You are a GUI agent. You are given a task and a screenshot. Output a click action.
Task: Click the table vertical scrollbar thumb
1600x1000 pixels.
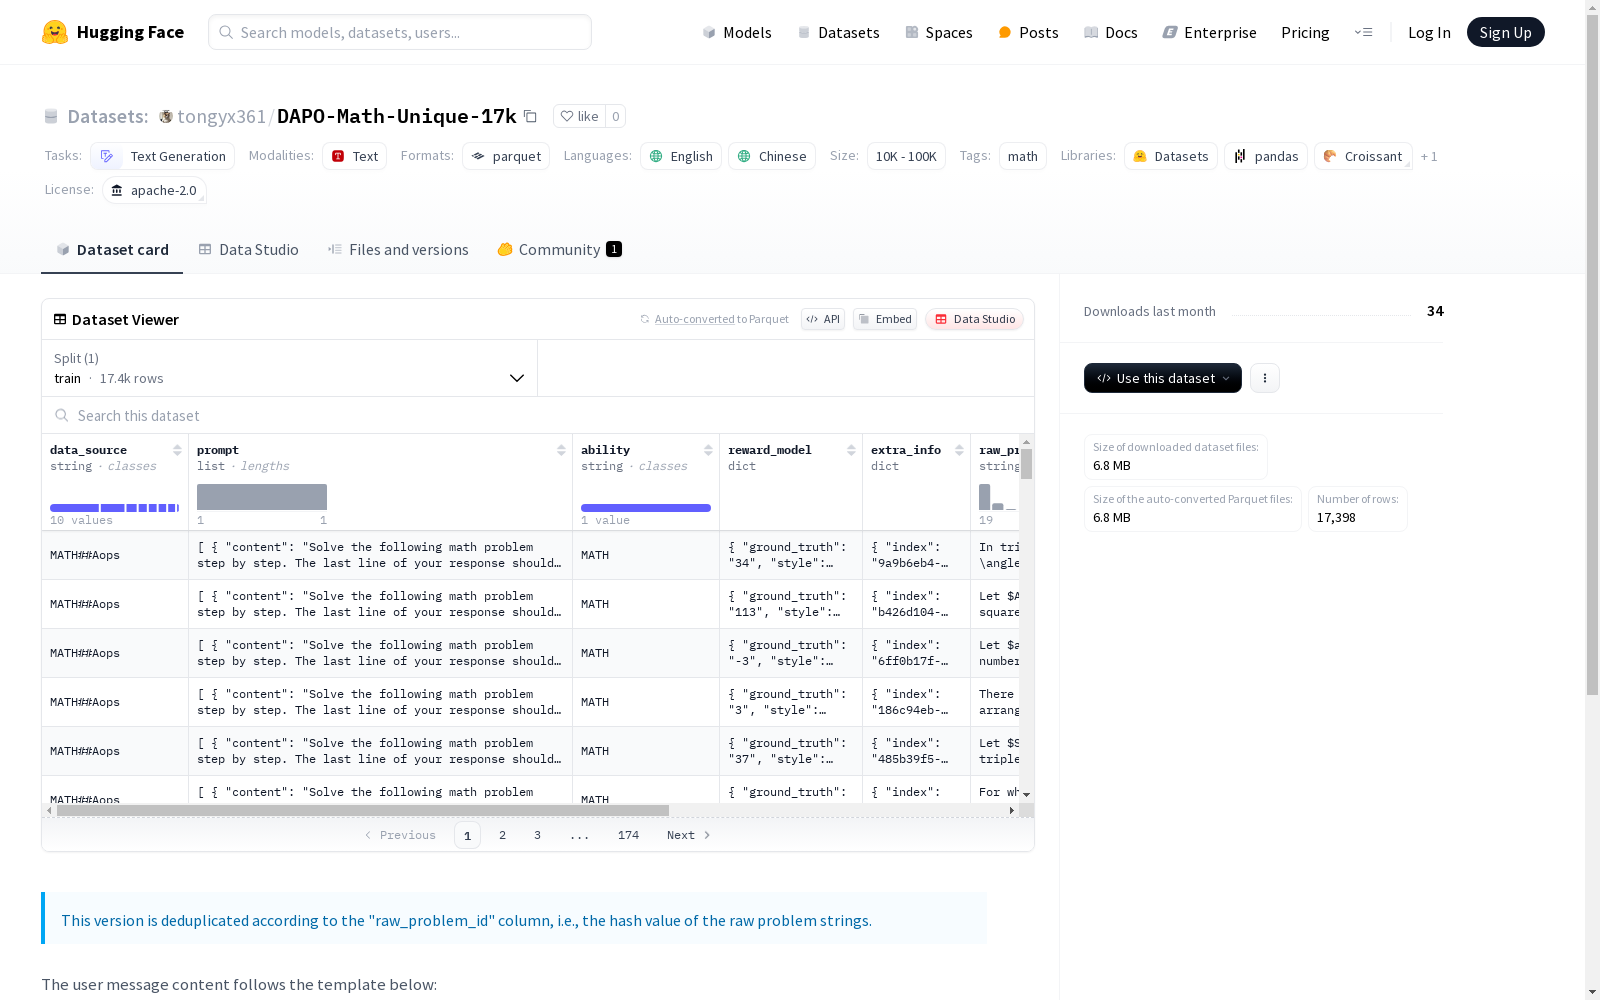pos(1027,464)
